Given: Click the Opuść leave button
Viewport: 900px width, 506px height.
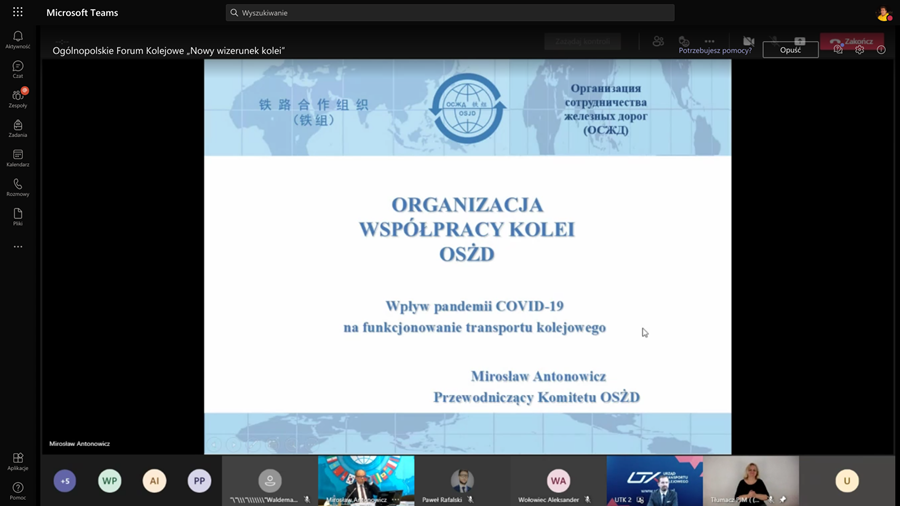Looking at the screenshot, I should click(790, 50).
